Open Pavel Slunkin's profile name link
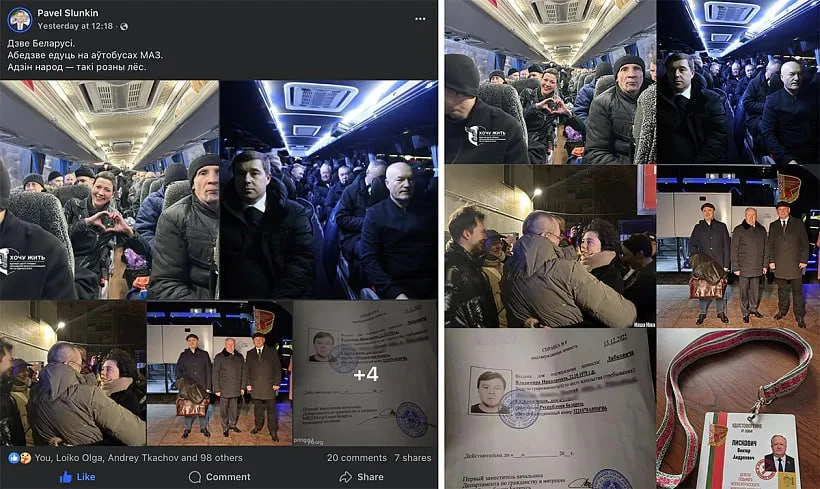This screenshot has width=820, height=489. tap(67, 13)
